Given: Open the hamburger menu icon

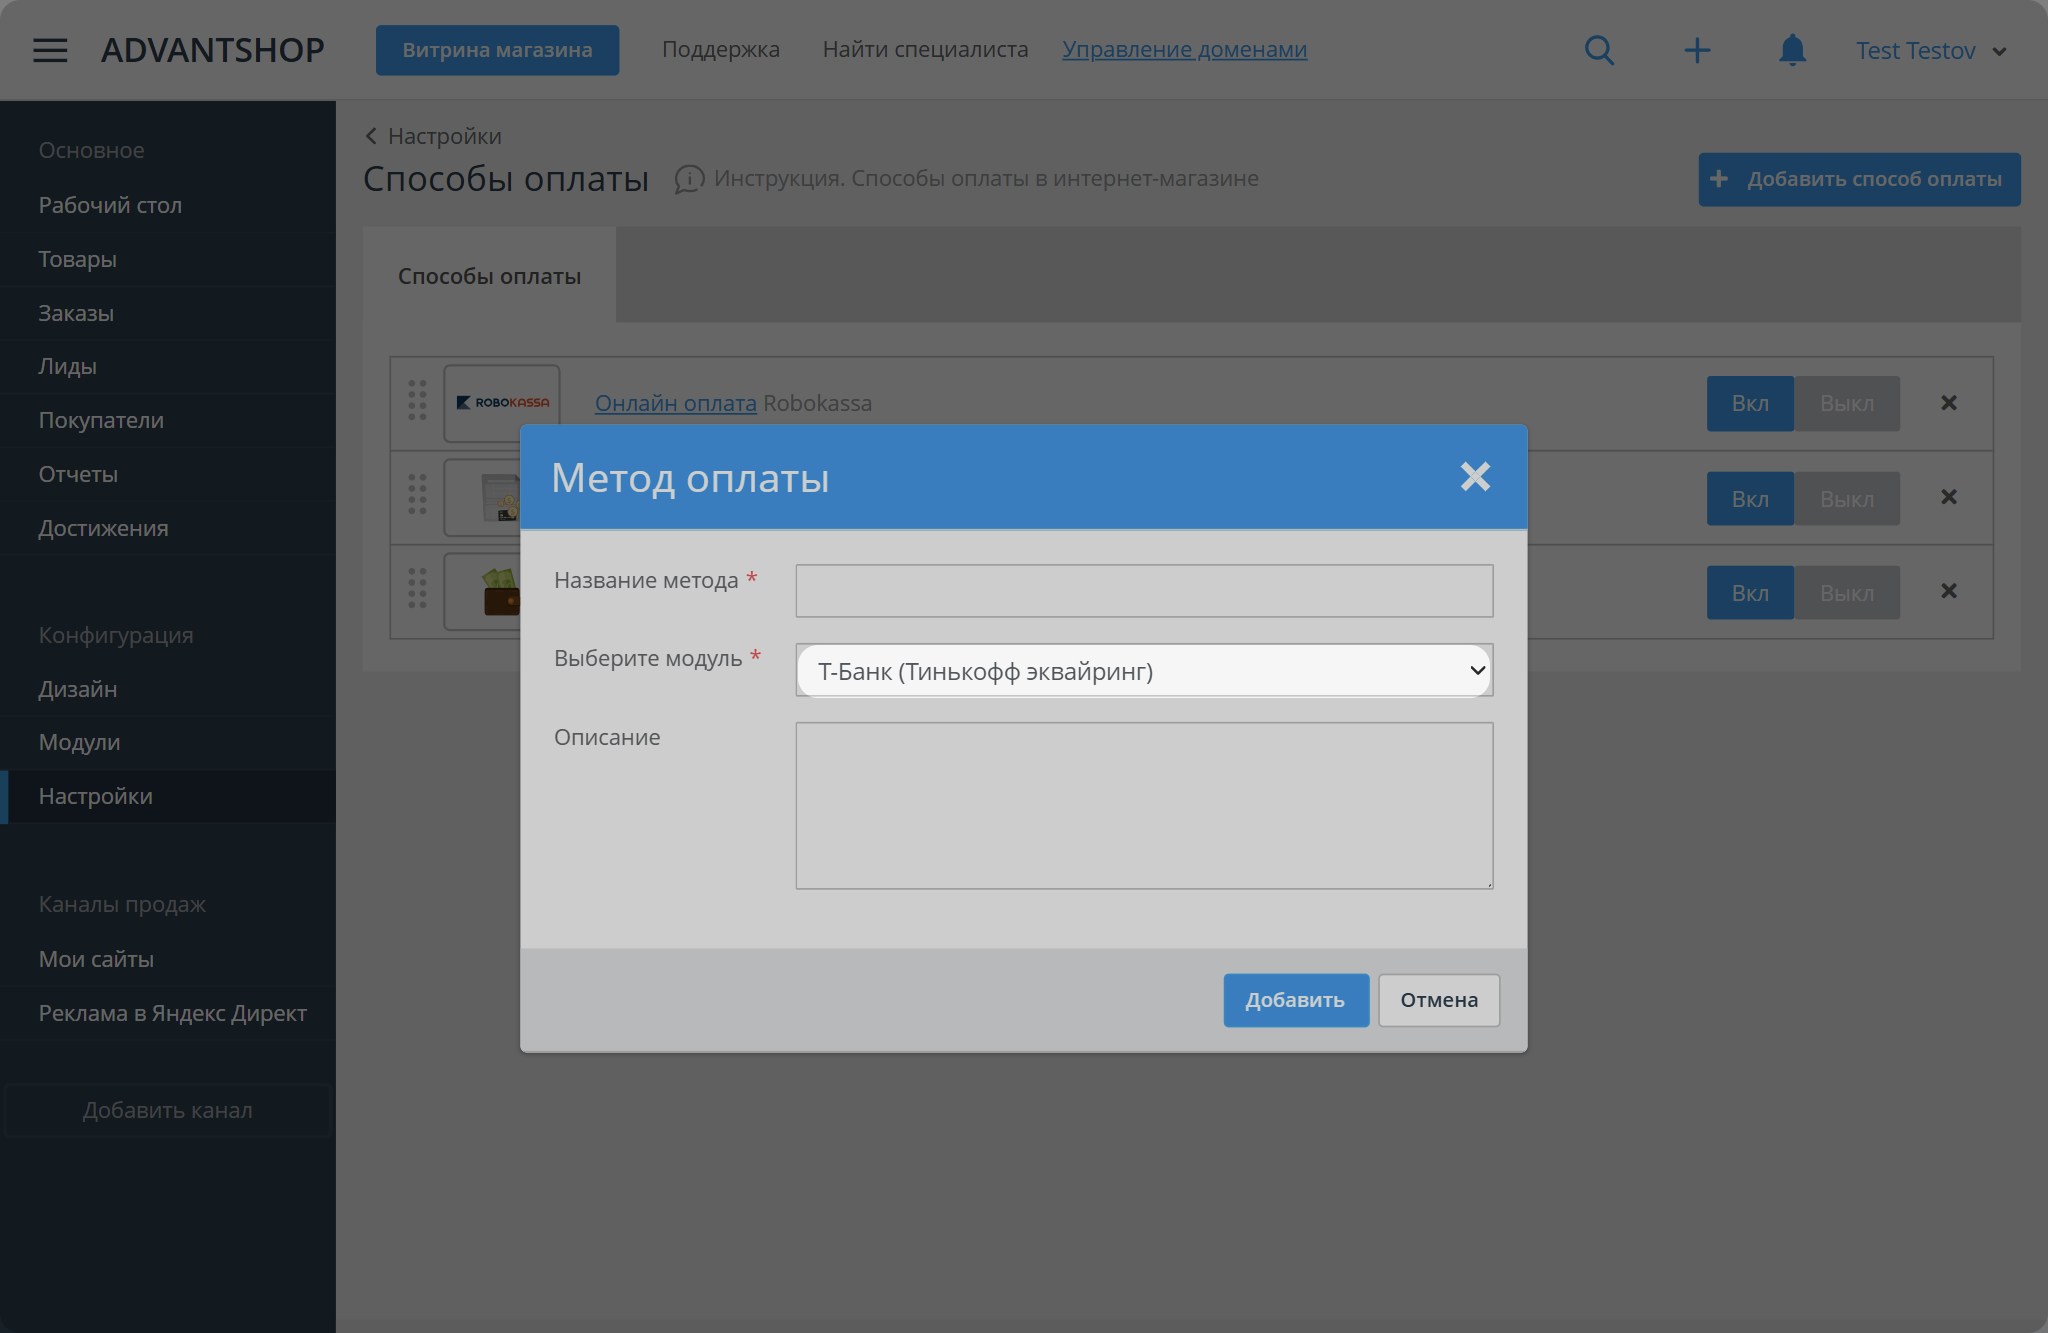Looking at the screenshot, I should (x=50, y=50).
